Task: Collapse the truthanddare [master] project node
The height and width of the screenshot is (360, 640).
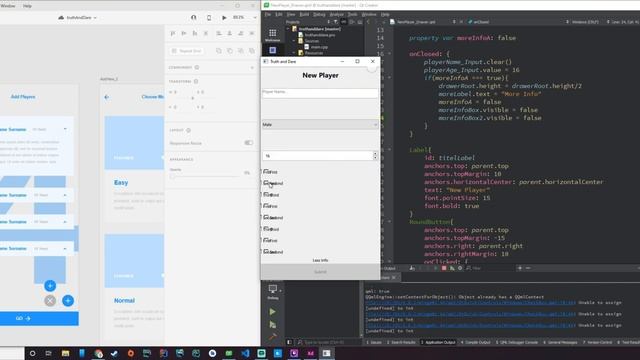Action: (x=288, y=29)
